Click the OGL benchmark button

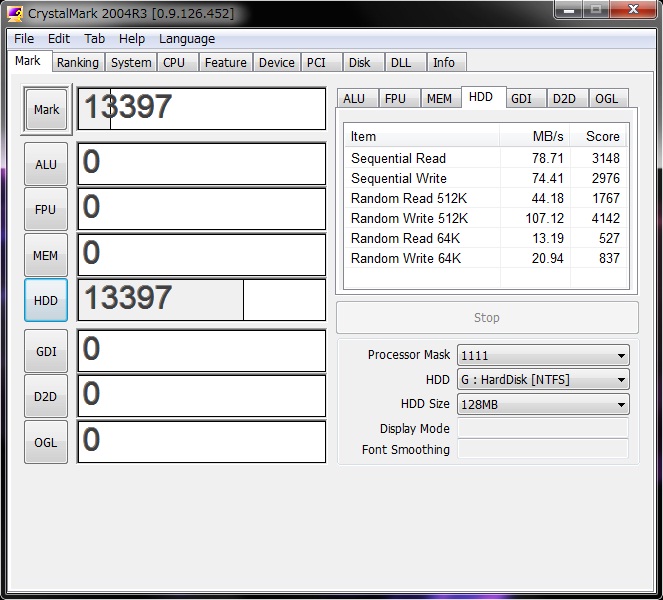pos(46,442)
